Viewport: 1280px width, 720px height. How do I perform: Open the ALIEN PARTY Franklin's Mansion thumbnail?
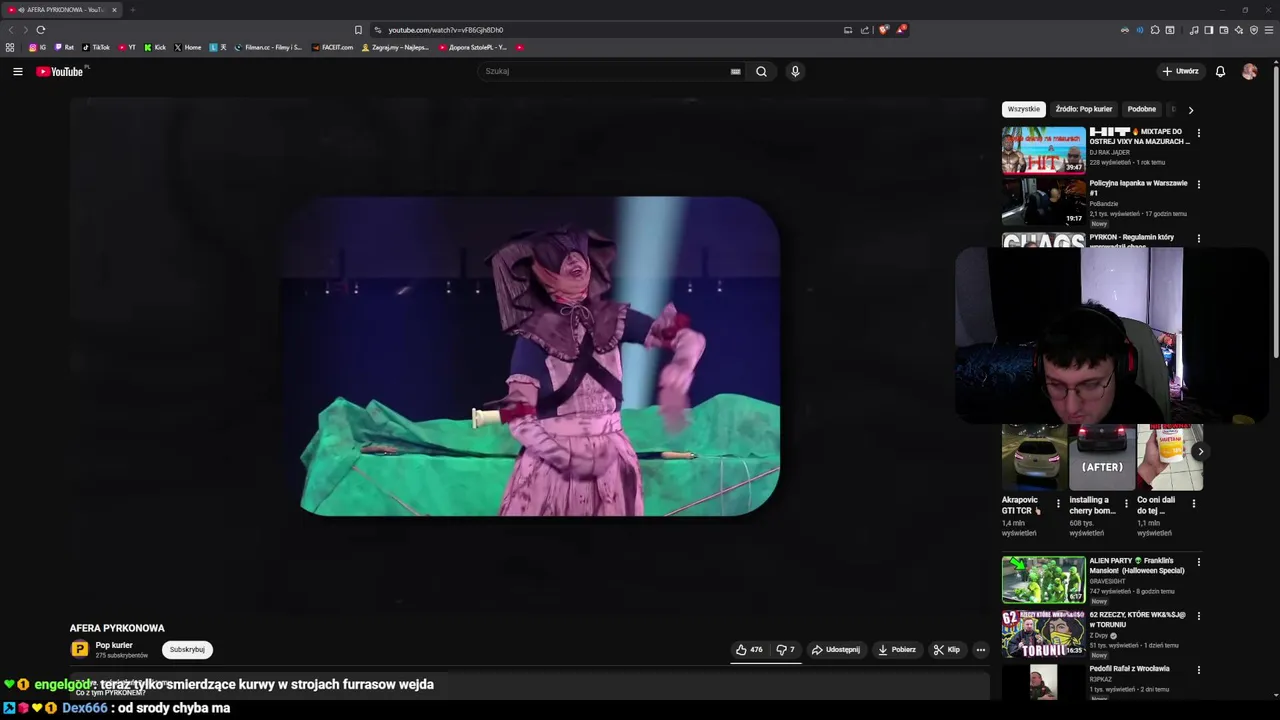click(1043, 579)
